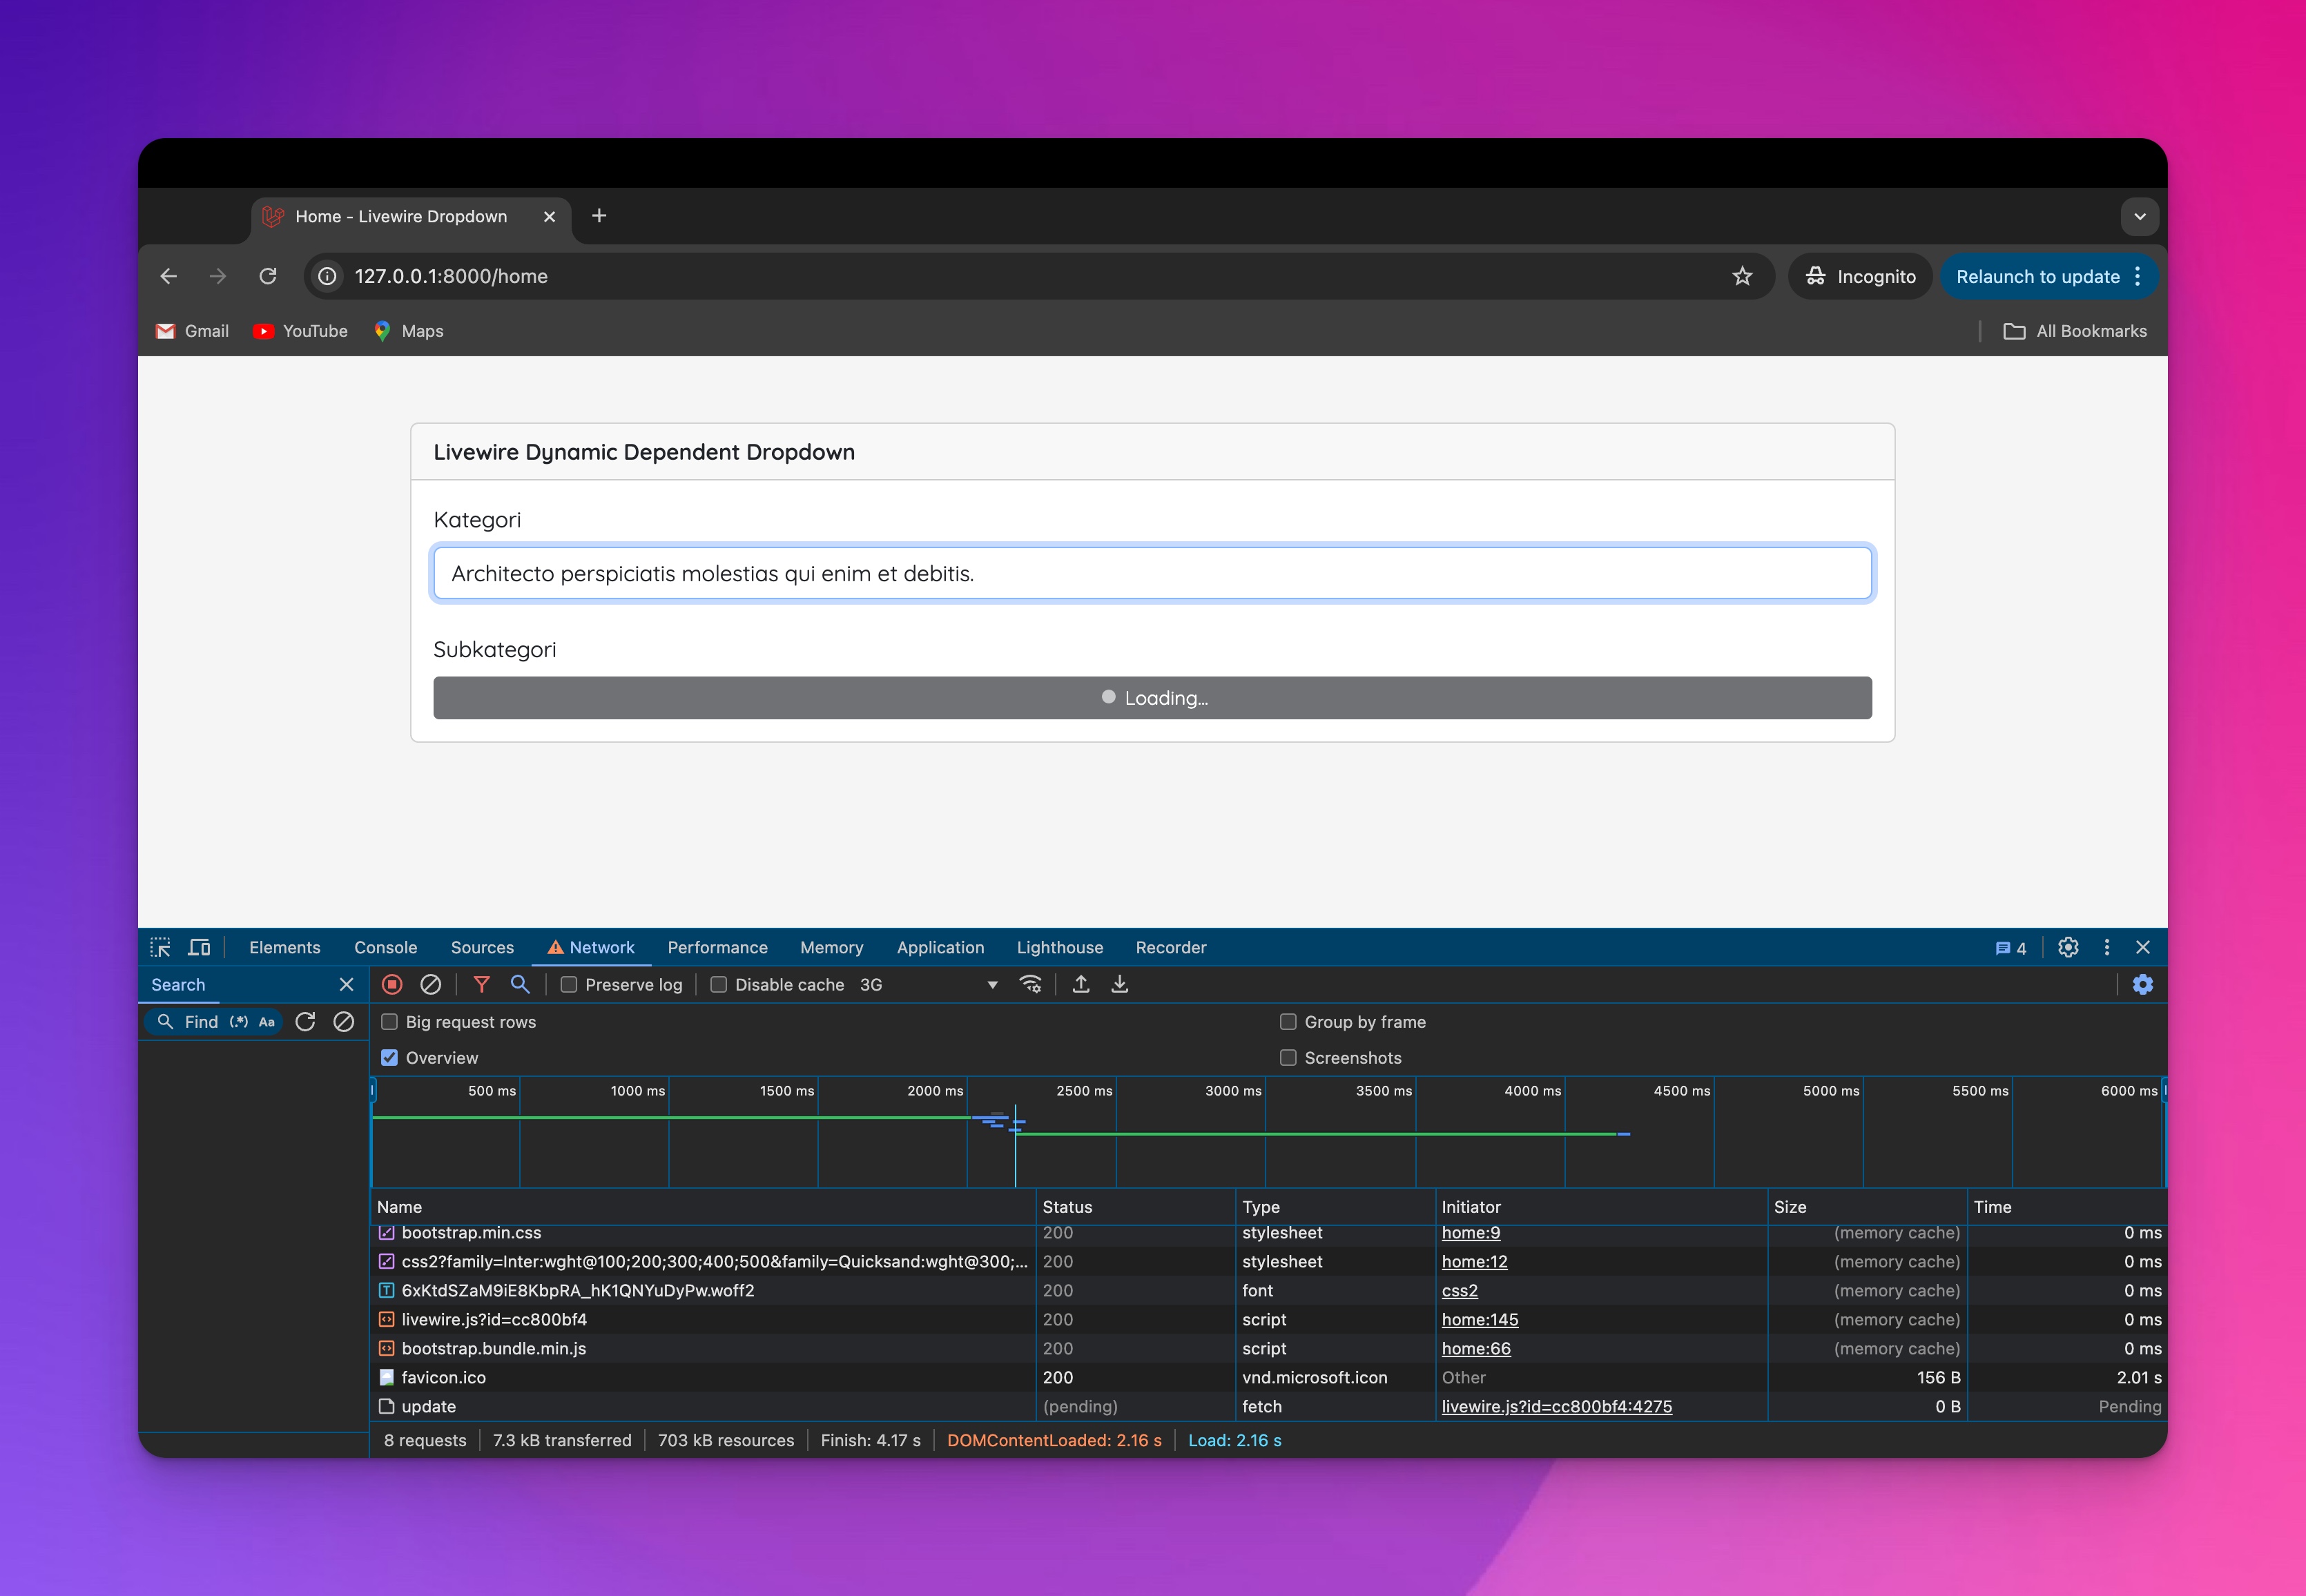Click the export HAR download icon
The image size is (2306, 1596).
click(x=1119, y=984)
